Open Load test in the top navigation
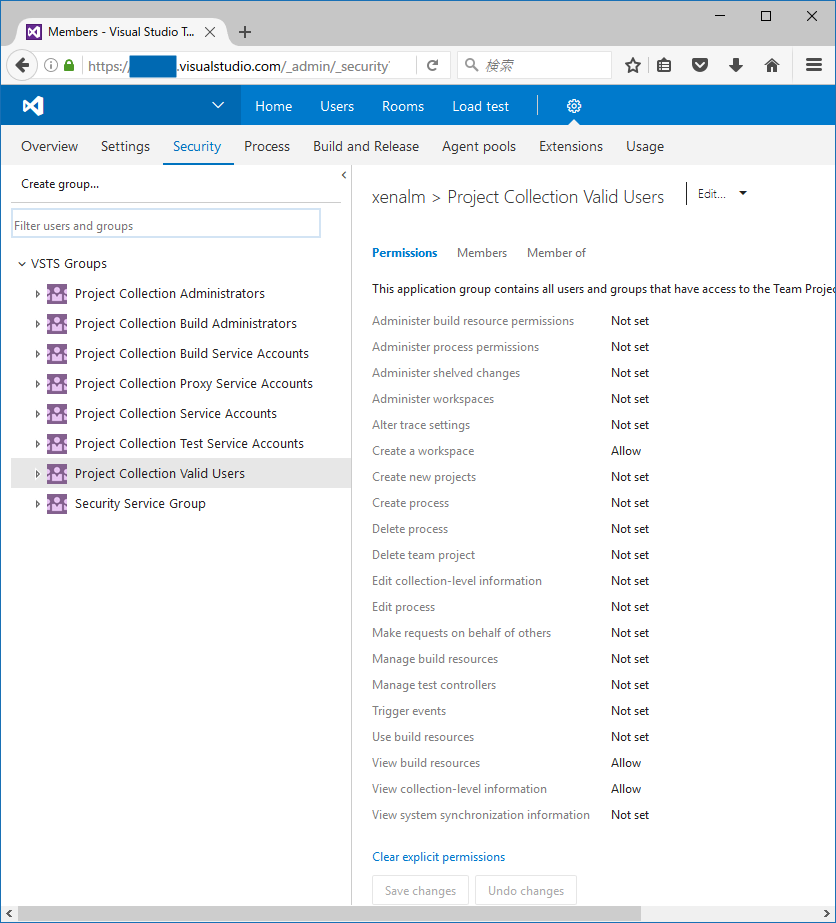836x923 pixels. 480,106
